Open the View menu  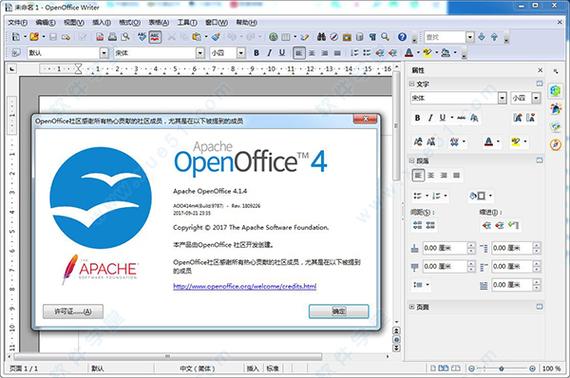(74, 23)
